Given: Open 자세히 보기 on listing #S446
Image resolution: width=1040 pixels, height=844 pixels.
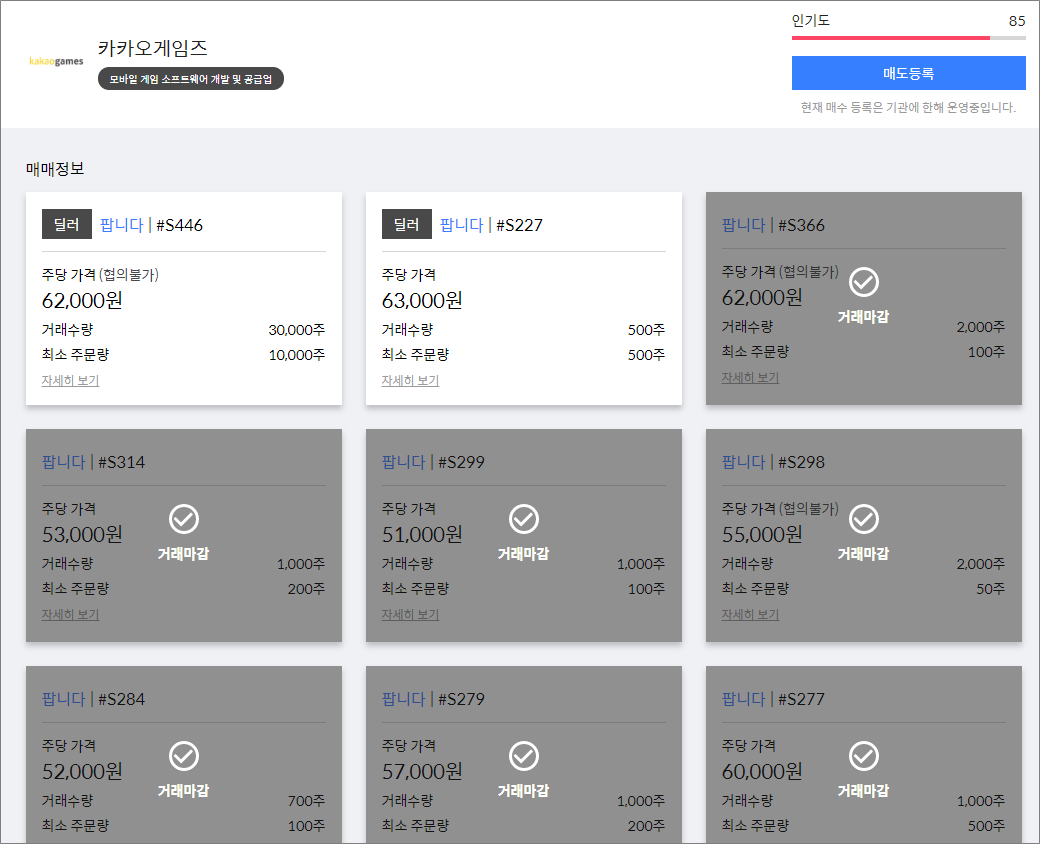Looking at the screenshot, I should pos(70,381).
